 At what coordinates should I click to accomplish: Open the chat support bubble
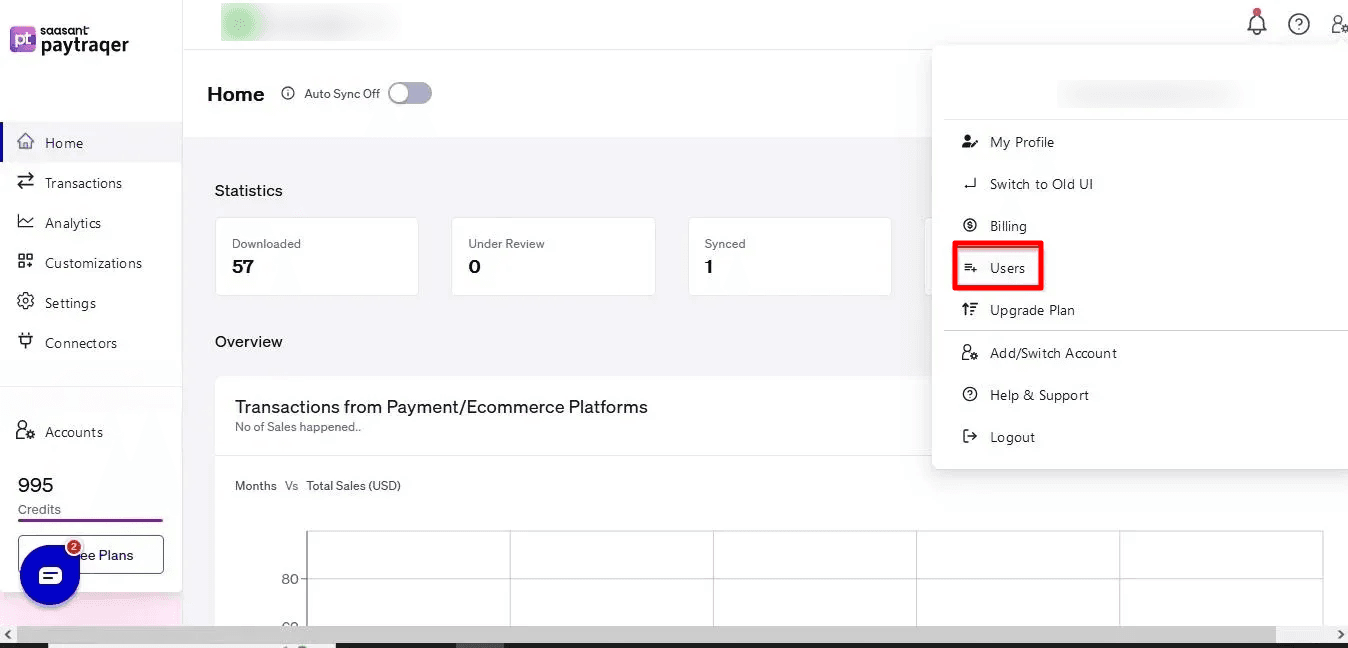[x=49, y=574]
